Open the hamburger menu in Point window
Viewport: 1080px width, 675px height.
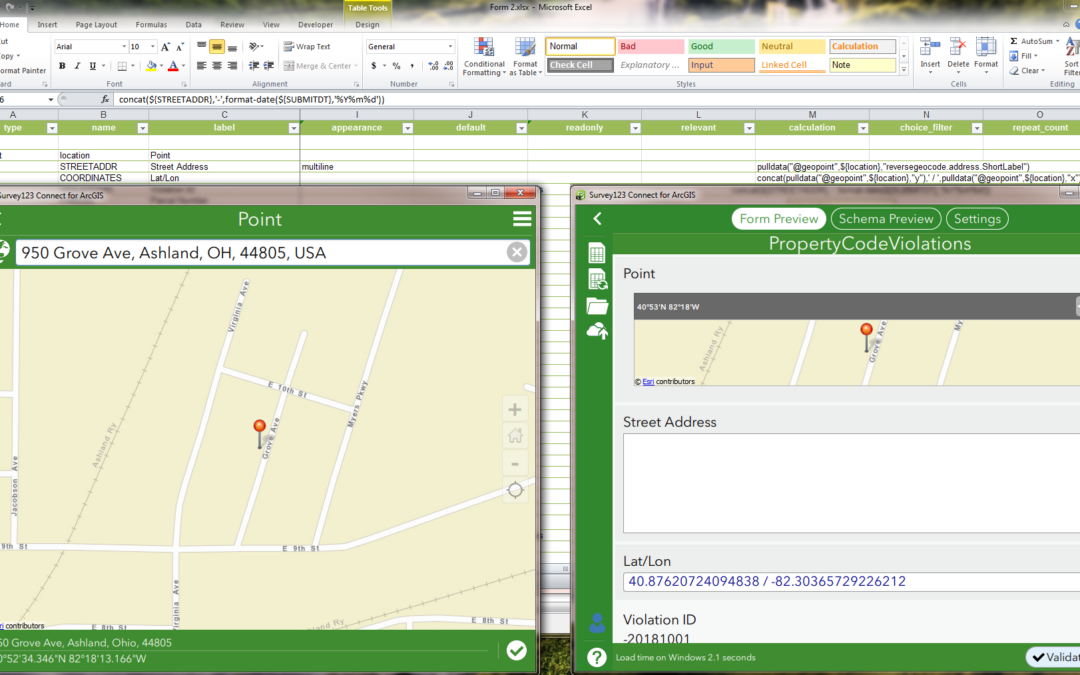(x=522, y=219)
